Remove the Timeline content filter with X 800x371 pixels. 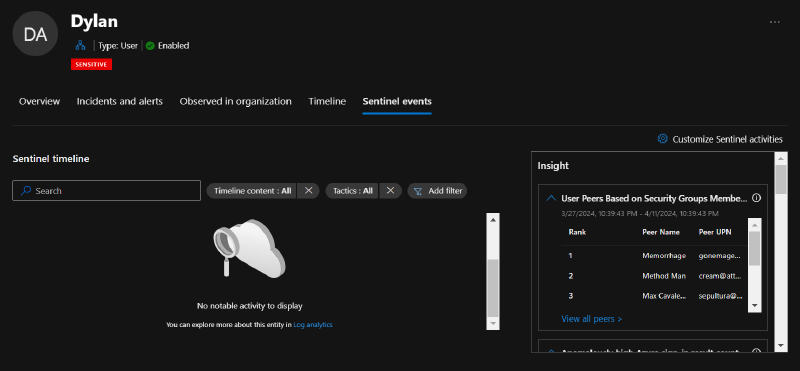pyautogui.click(x=308, y=190)
